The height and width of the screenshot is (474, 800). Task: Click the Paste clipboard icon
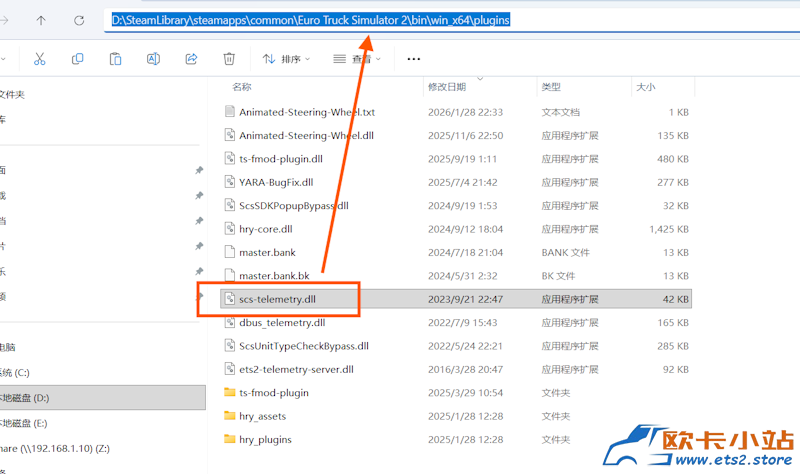click(115, 59)
